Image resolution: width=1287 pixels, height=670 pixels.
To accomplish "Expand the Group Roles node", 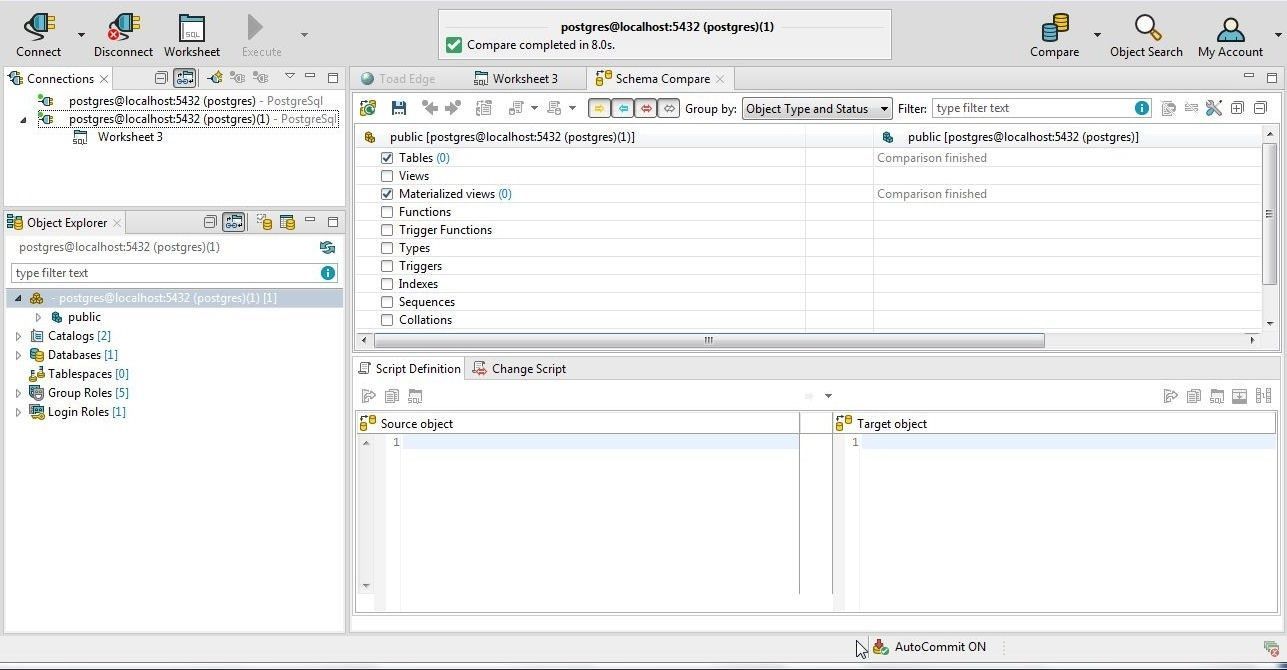I will click(18, 393).
